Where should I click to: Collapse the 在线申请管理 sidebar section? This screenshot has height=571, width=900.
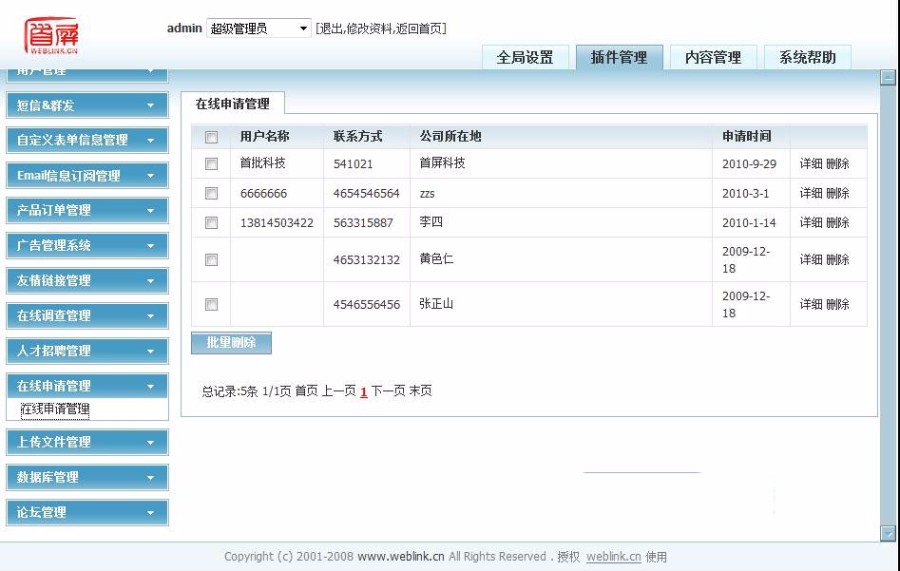point(87,386)
